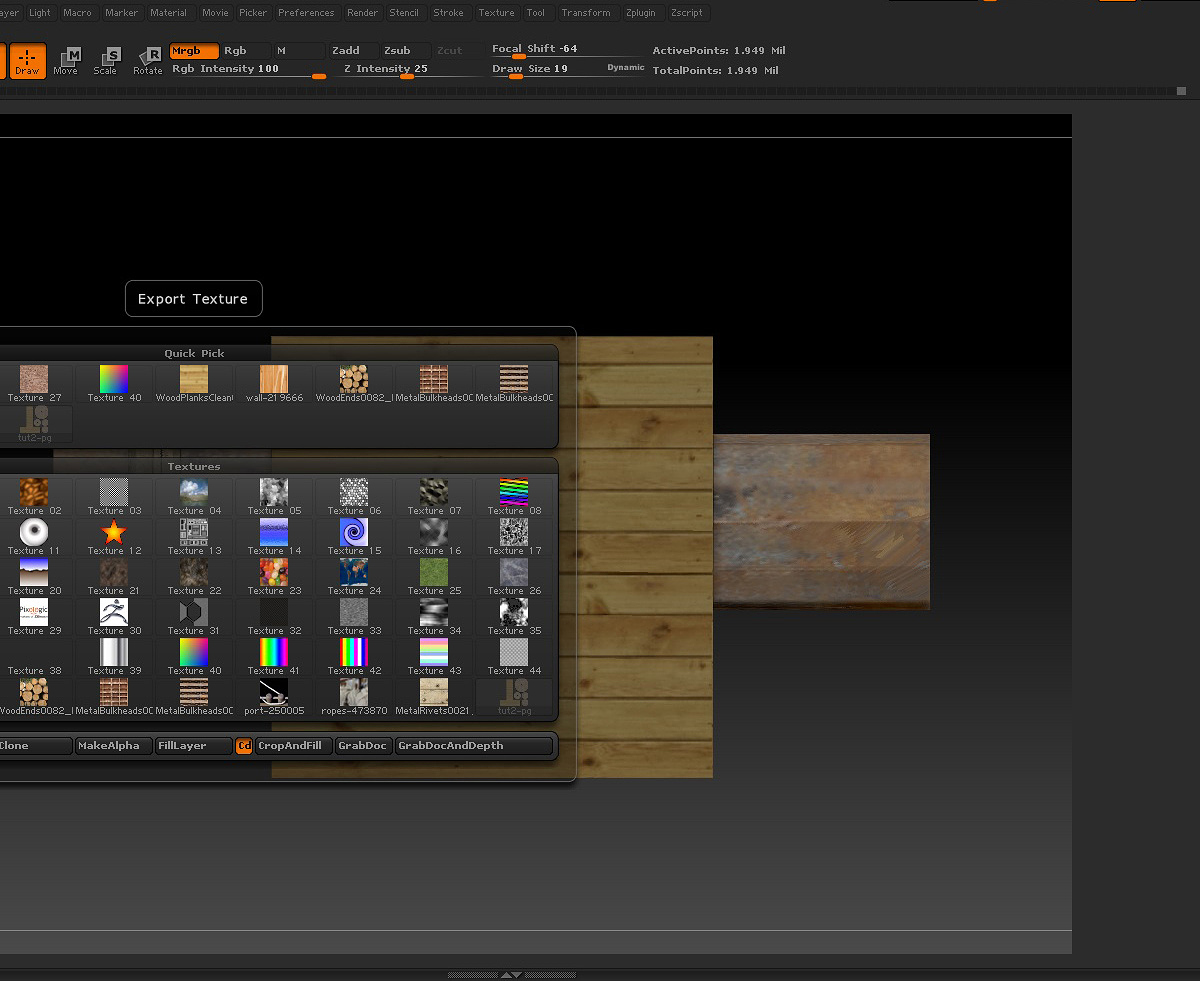This screenshot has width=1200, height=981.
Task: Pick the Texture 39 metallic gradient
Action: 114,657
